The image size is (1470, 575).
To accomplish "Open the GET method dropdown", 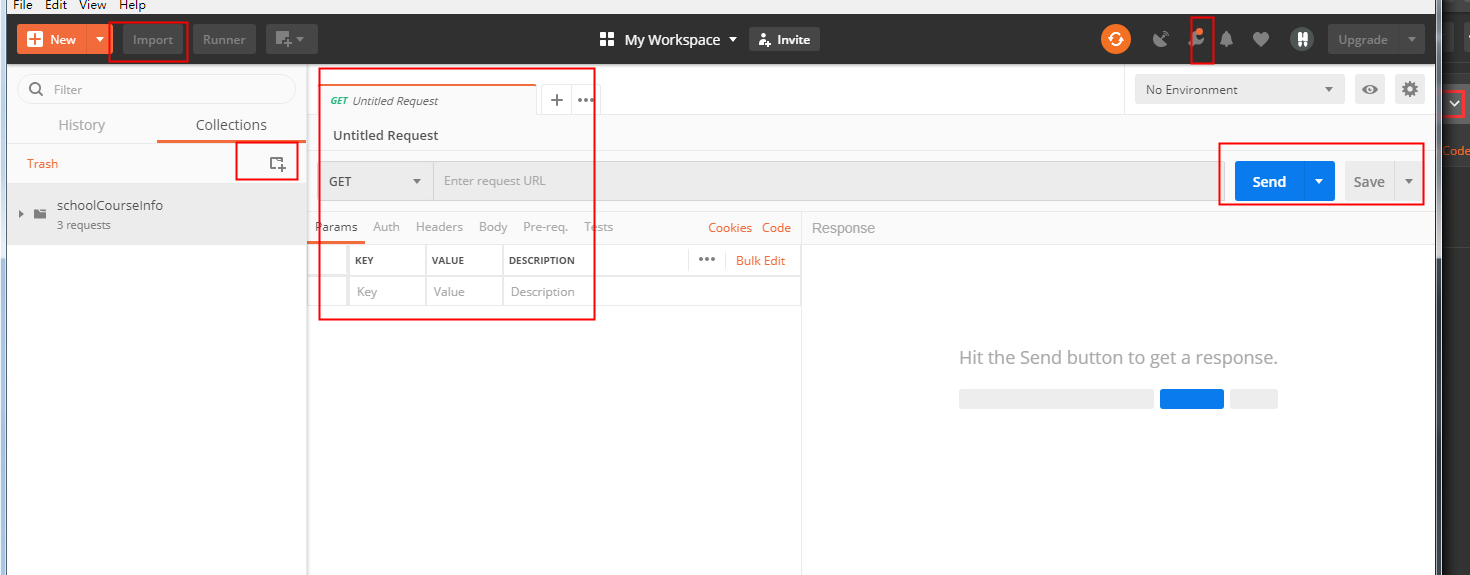I will (x=376, y=181).
